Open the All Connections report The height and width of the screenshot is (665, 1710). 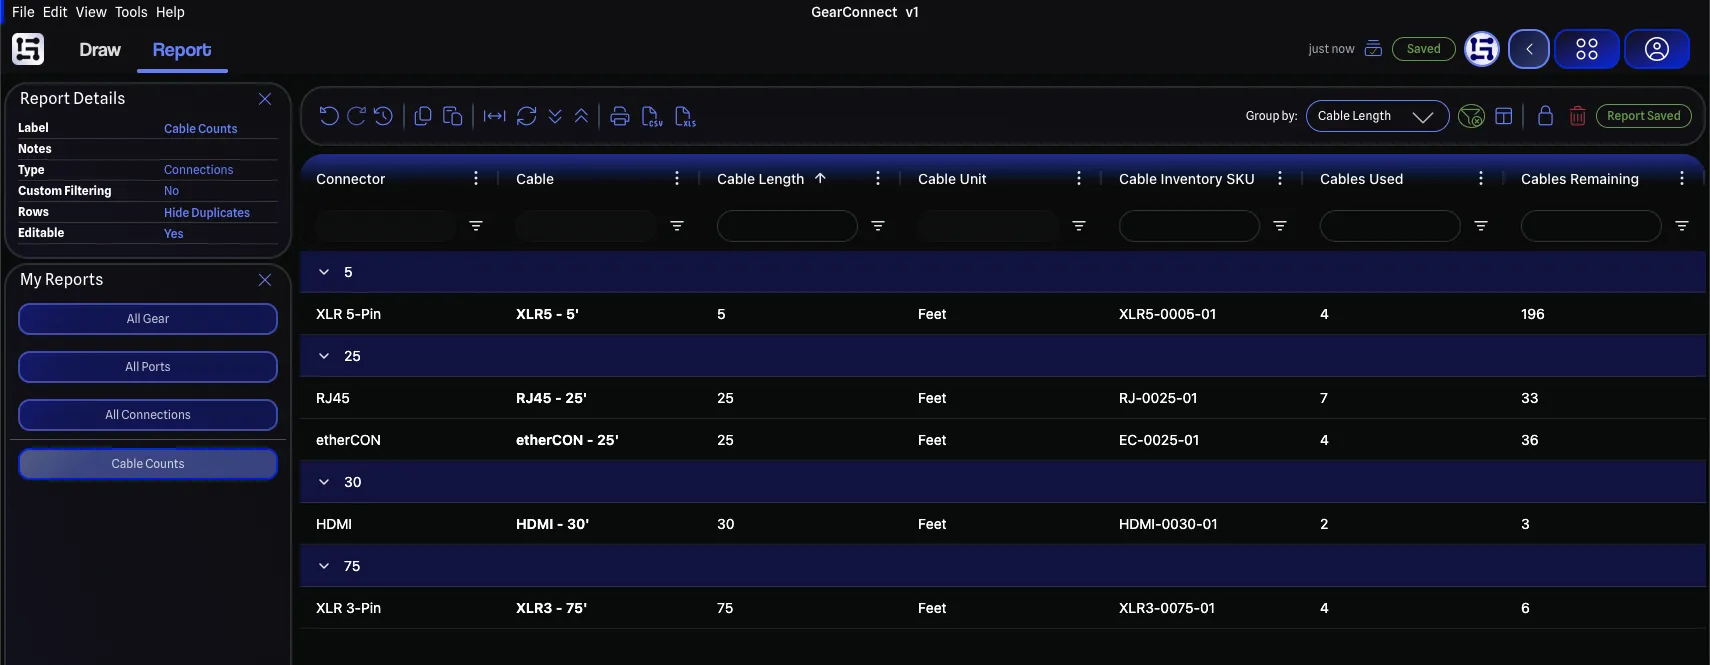click(x=148, y=415)
